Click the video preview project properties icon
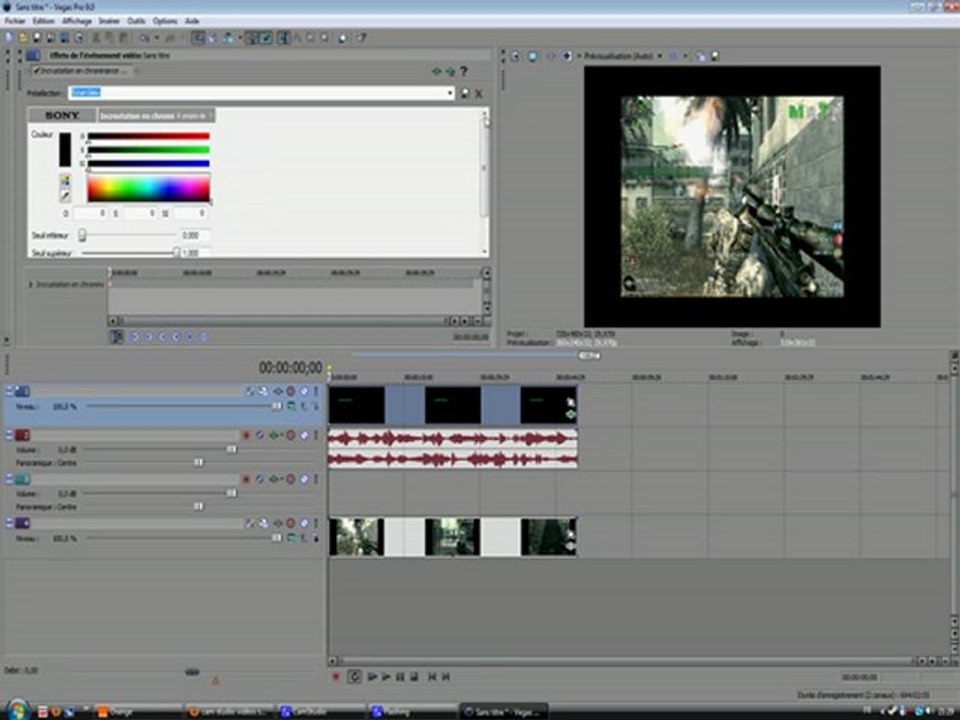 click(516, 56)
